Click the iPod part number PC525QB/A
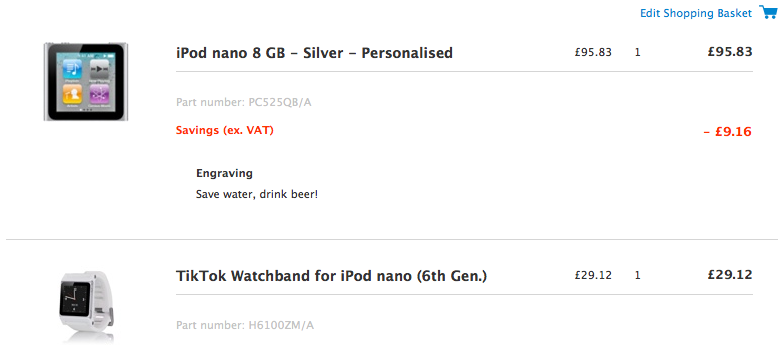The image size is (783, 362). pyautogui.click(x=244, y=102)
